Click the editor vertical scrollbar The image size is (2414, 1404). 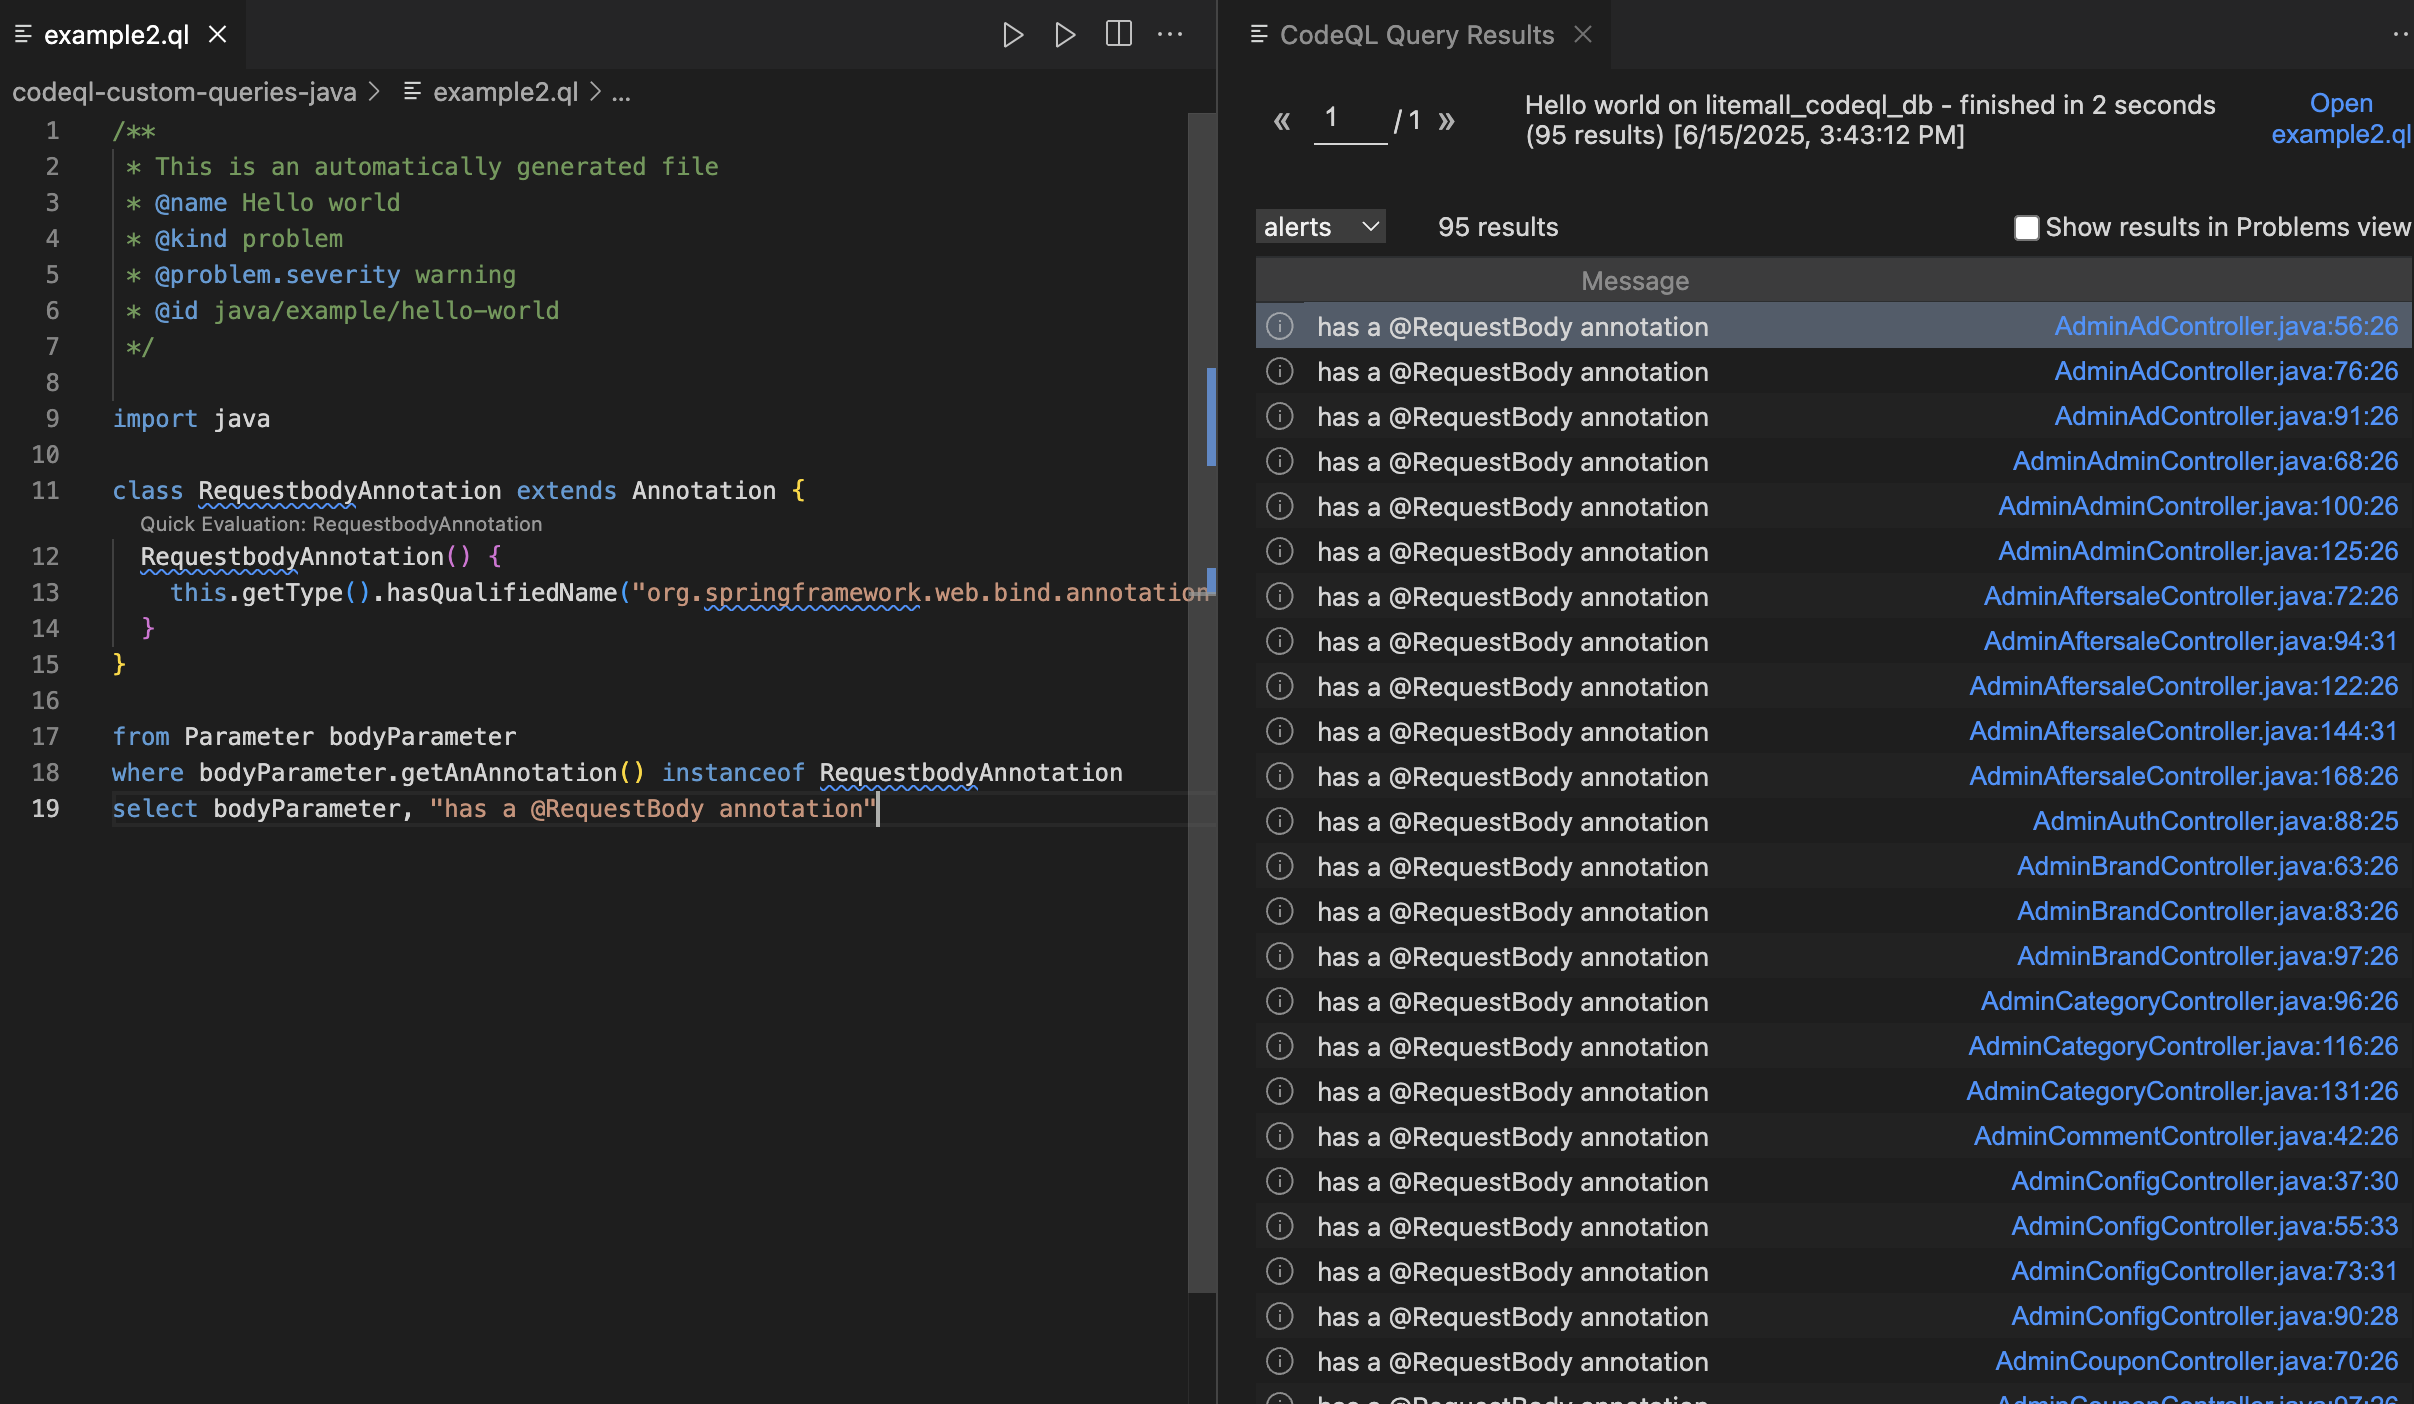coord(1201,700)
